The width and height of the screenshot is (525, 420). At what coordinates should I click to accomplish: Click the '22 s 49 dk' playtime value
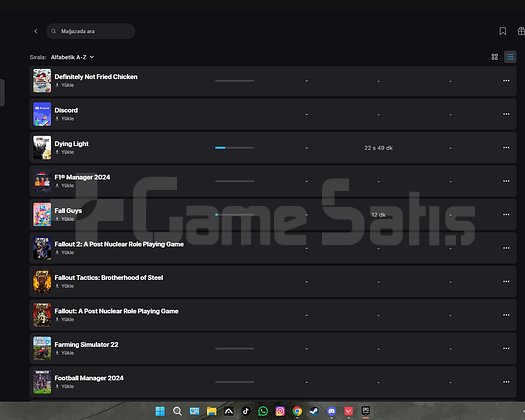click(x=378, y=148)
